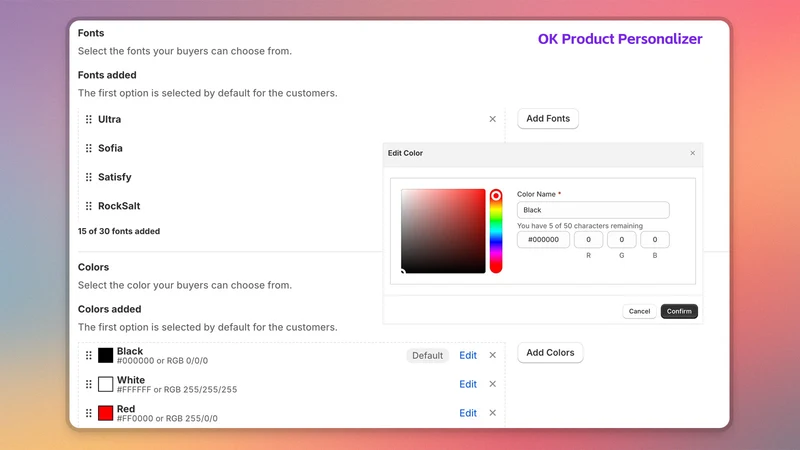This screenshot has height=450, width=800.
Task: Cancel the Edit Color dialog
Action: pos(639,311)
